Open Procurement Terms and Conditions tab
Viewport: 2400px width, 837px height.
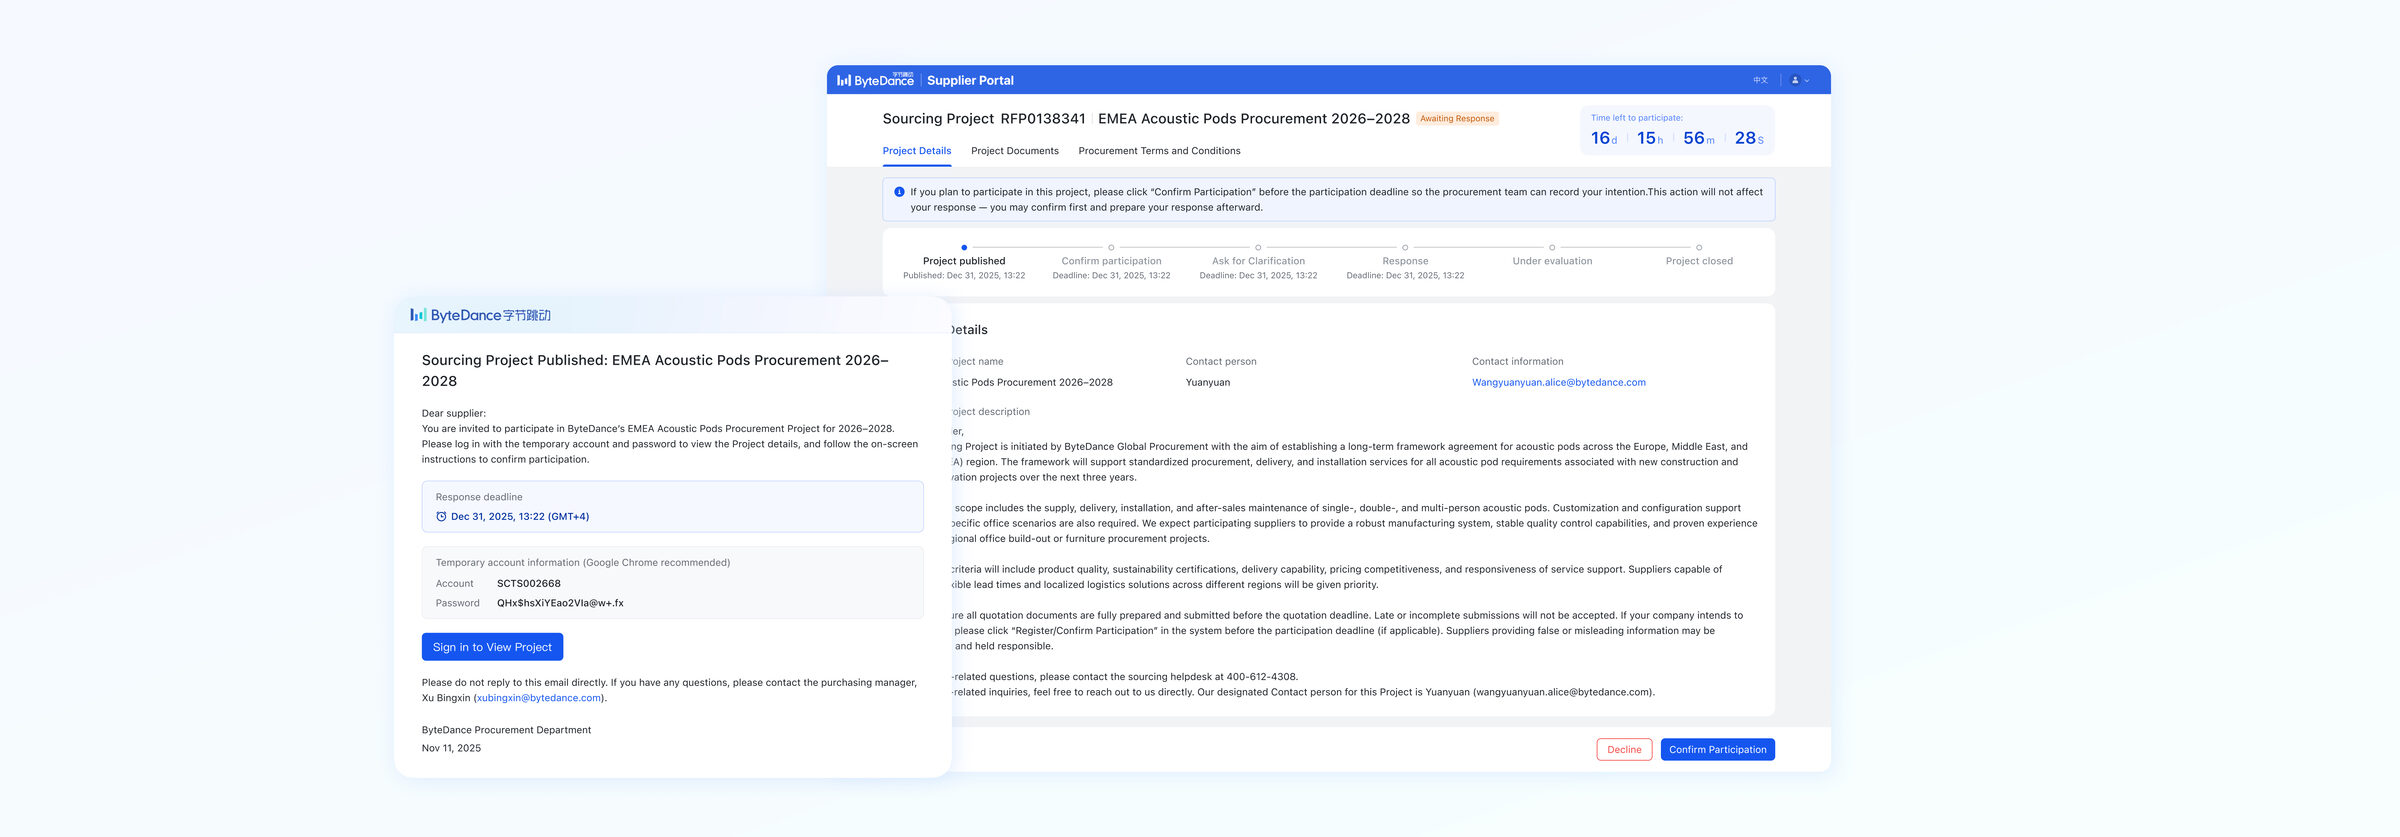(x=1159, y=151)
